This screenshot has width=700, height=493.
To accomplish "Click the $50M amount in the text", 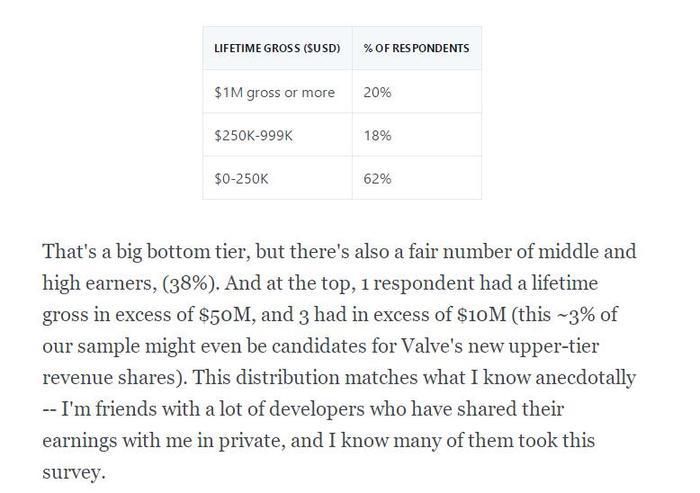I will click(x=226, y=315).
